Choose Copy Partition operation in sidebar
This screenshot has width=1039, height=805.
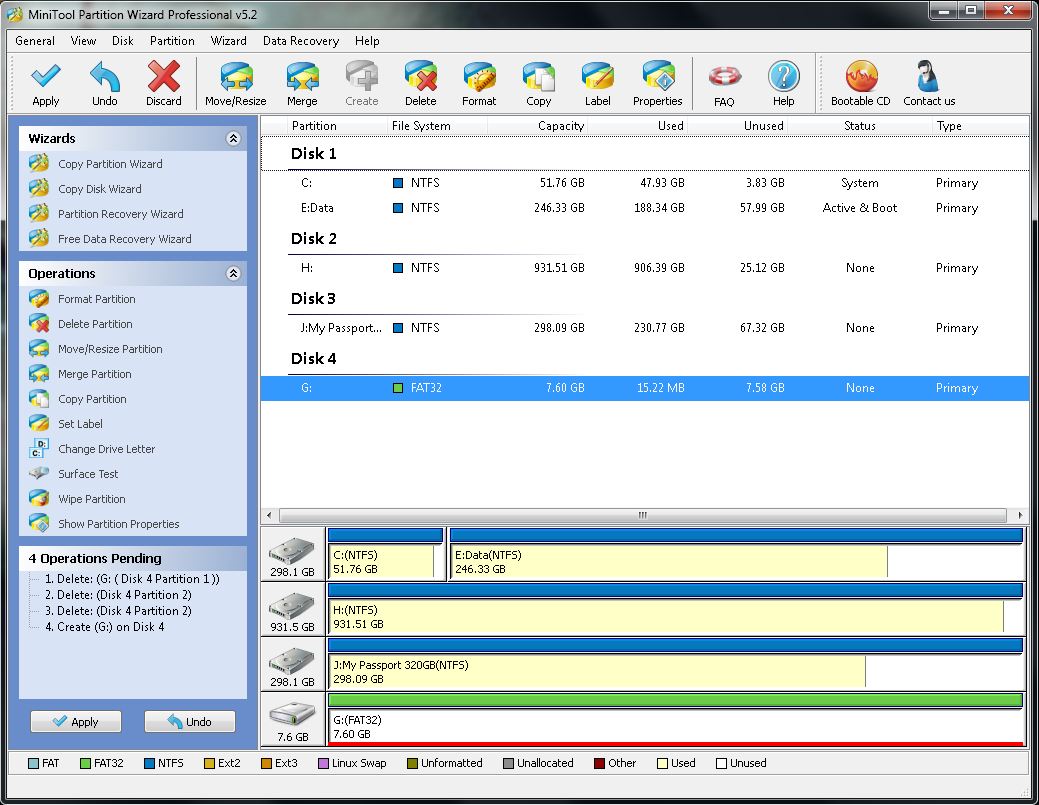coord(92,399)
